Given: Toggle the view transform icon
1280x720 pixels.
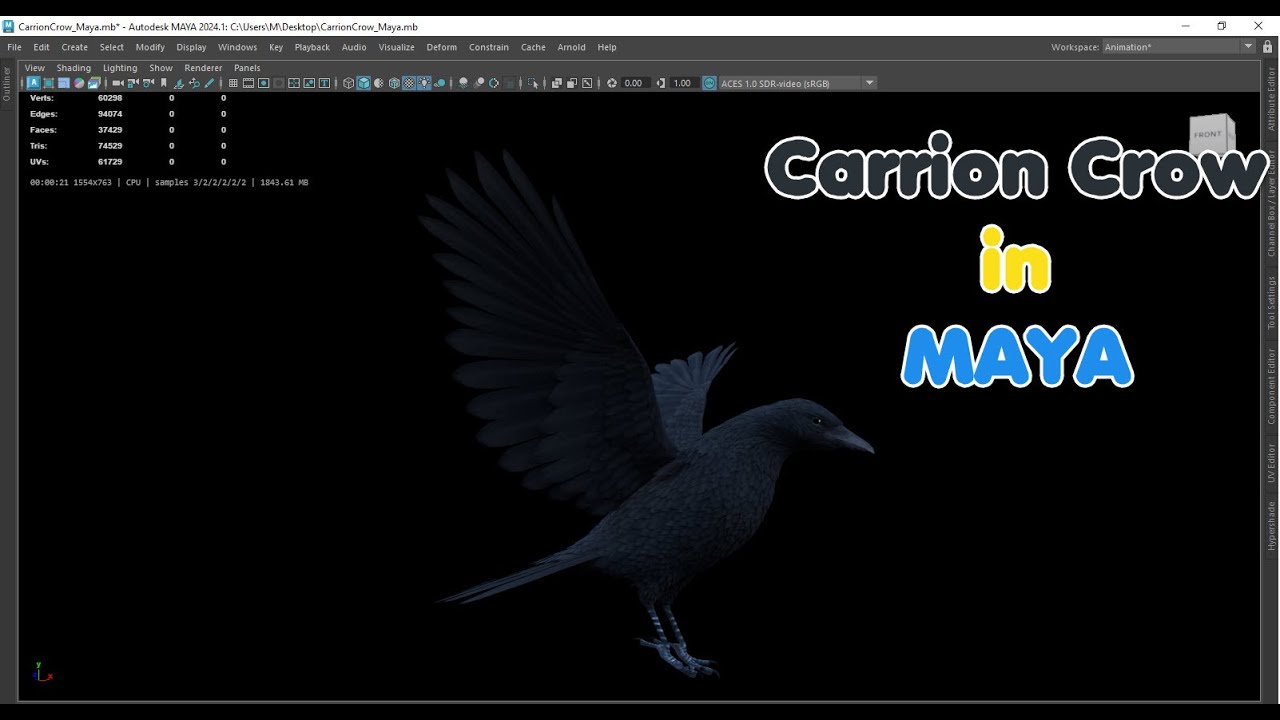Looking at the screenshot, I should tap(710, 83).
